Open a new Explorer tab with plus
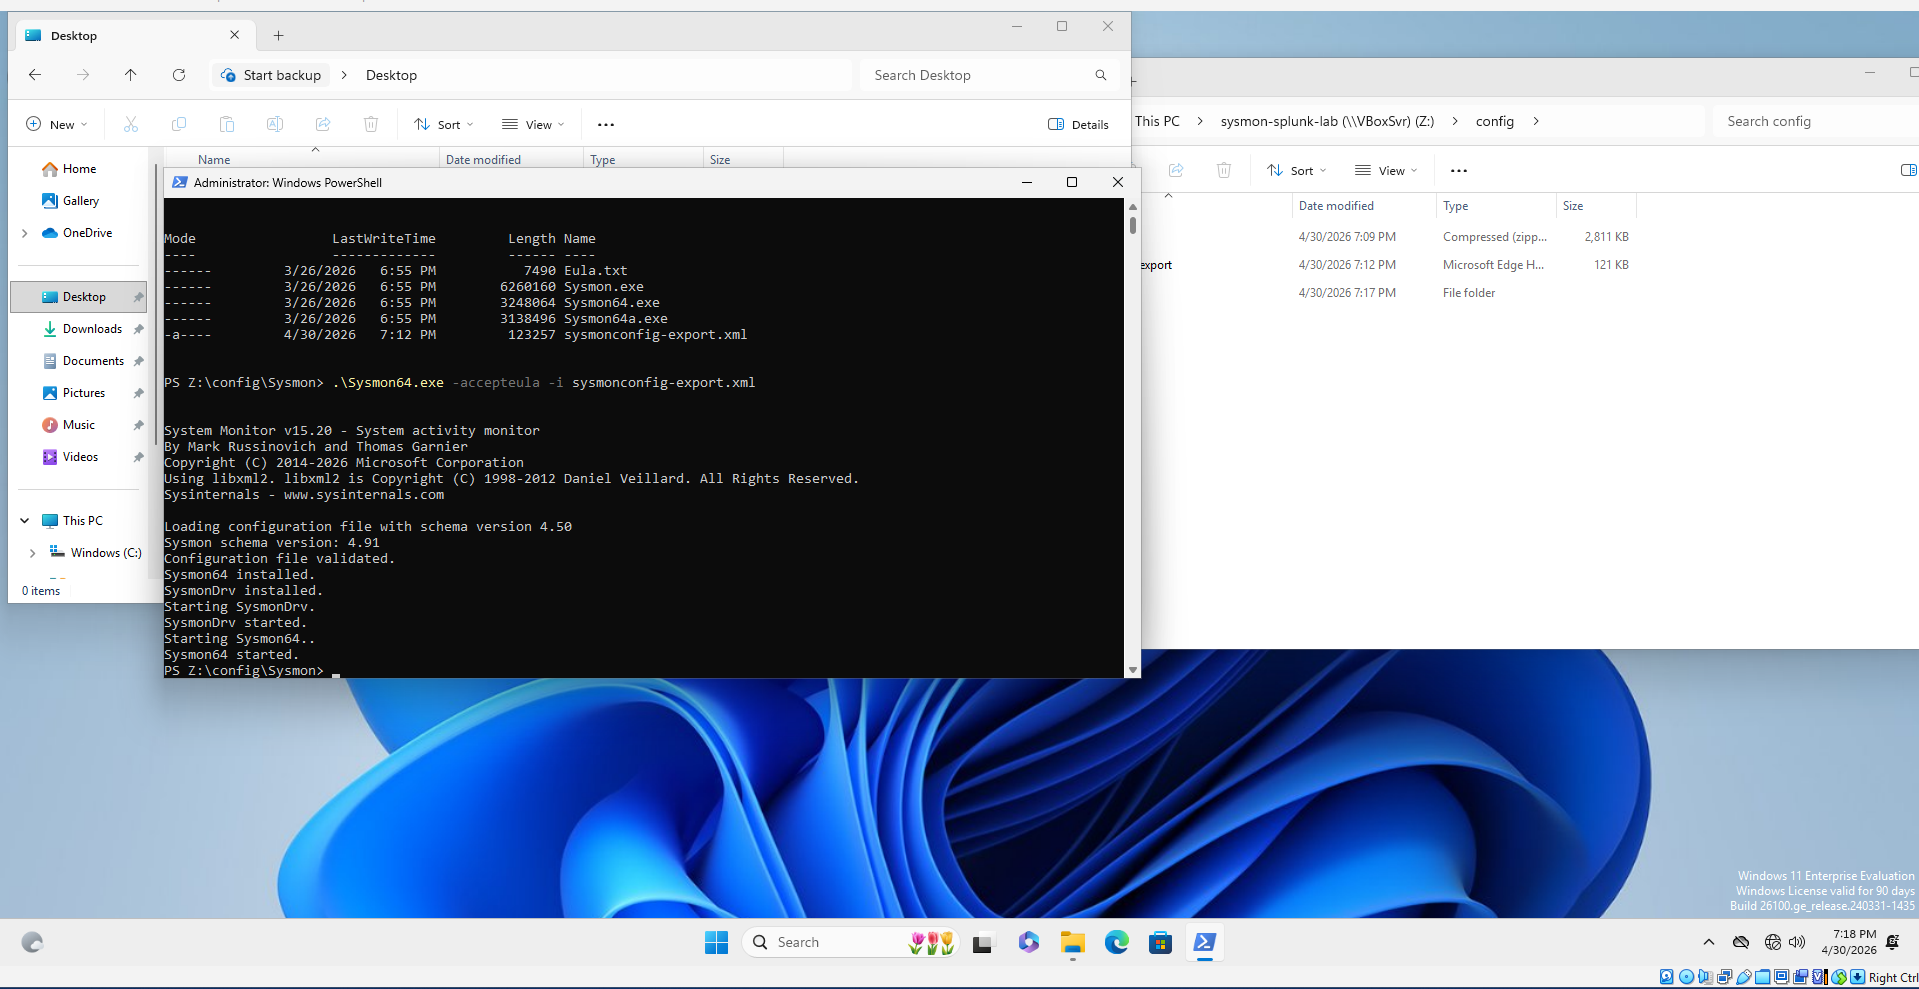The image size is (1919, 989). click(x=278, y=36)
